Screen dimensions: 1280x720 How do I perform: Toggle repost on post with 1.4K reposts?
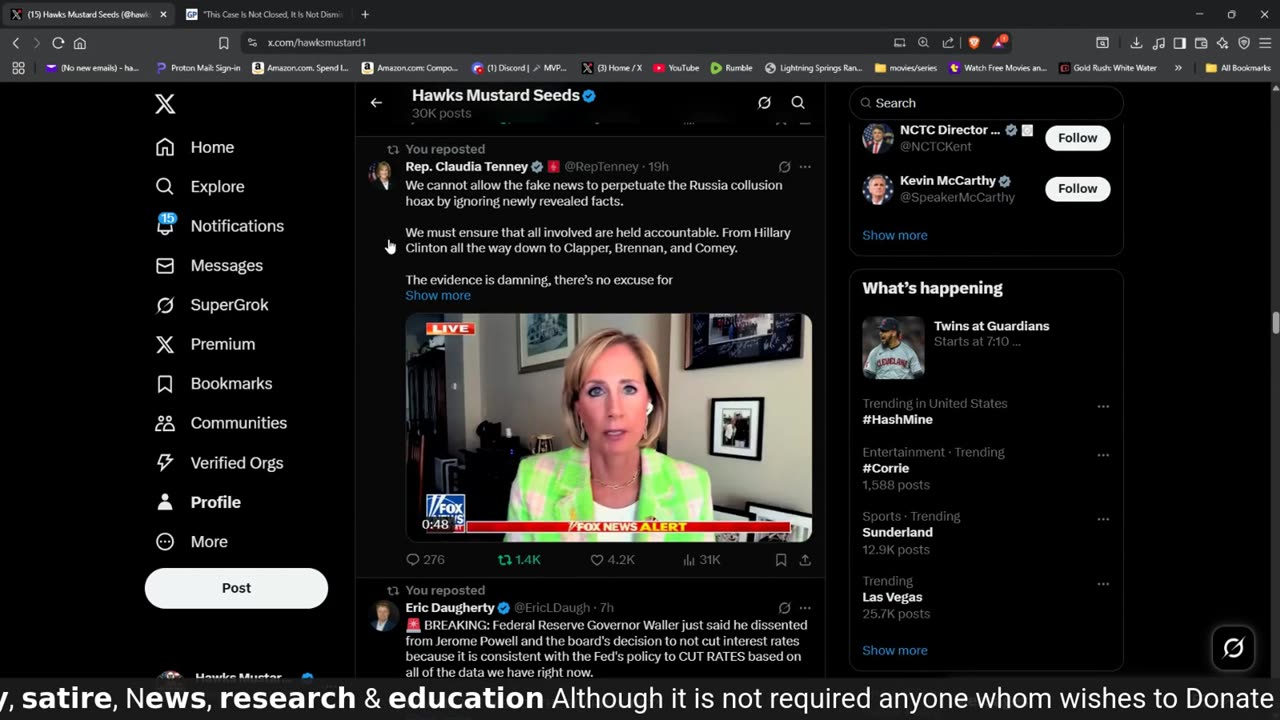(x=519, y=560)
